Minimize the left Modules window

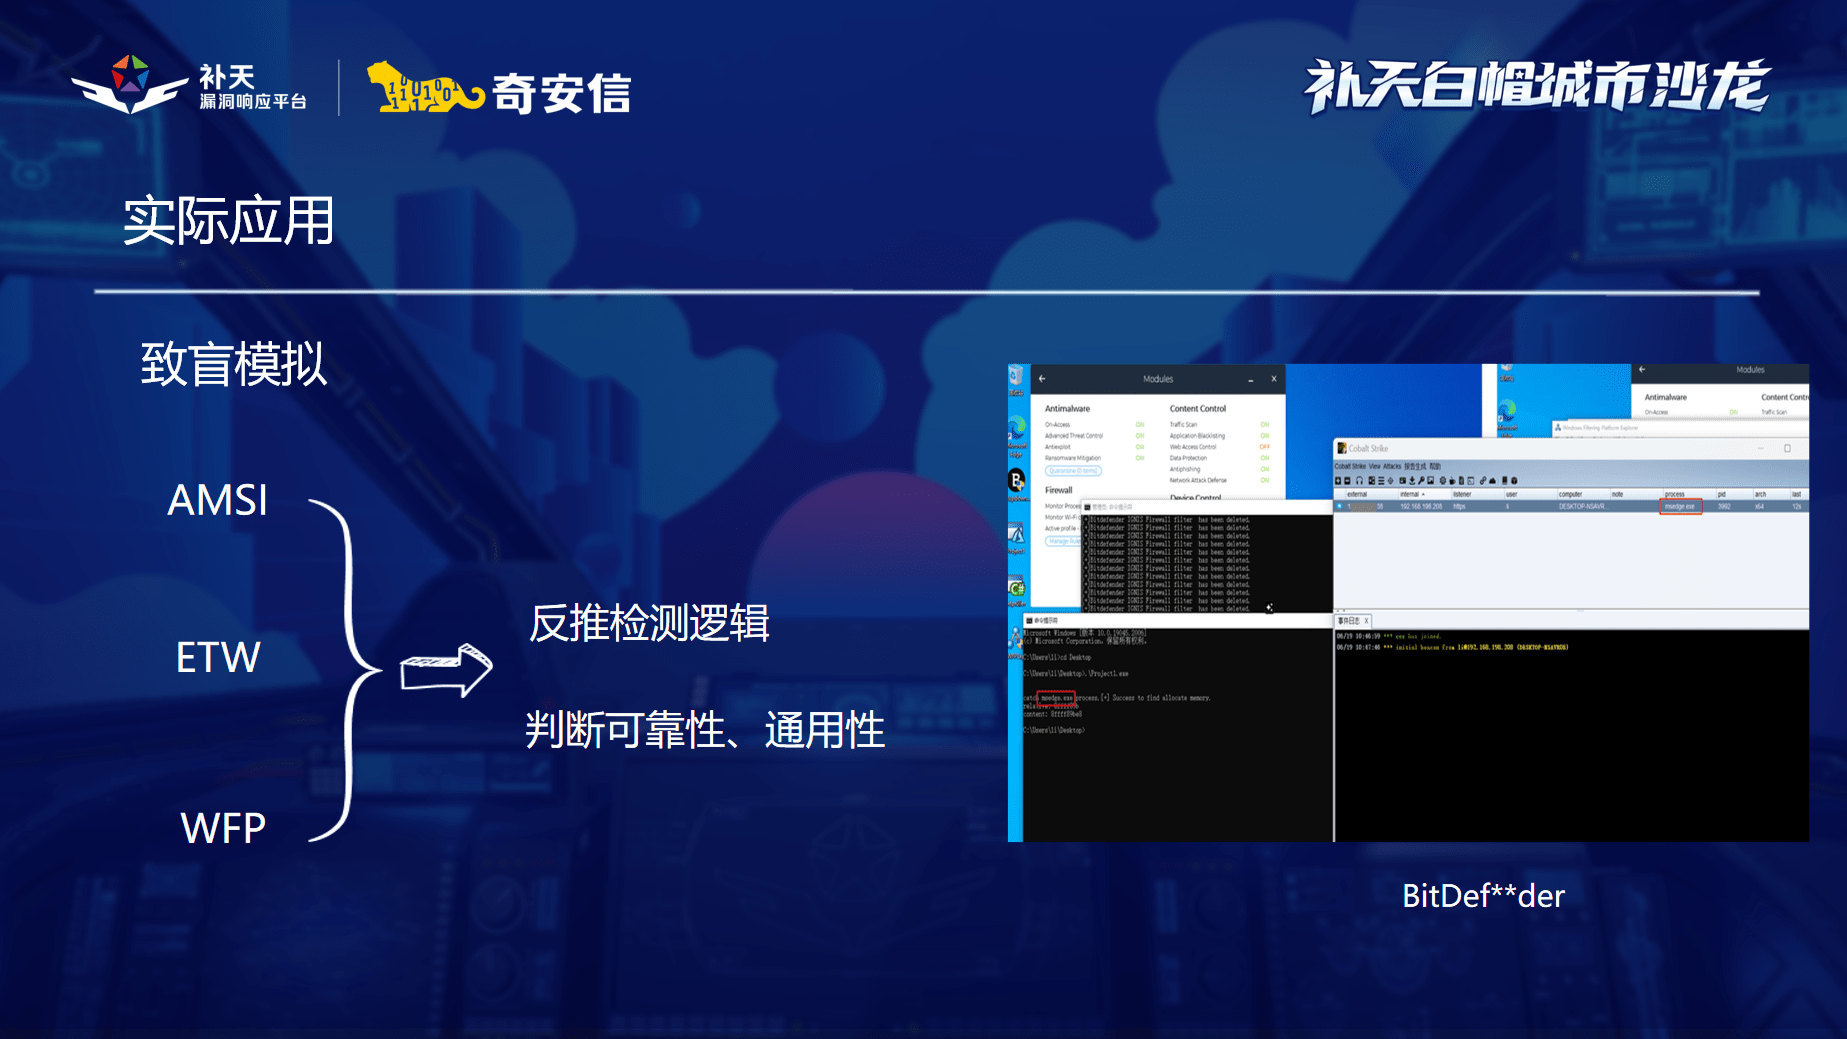[1251, 380]
